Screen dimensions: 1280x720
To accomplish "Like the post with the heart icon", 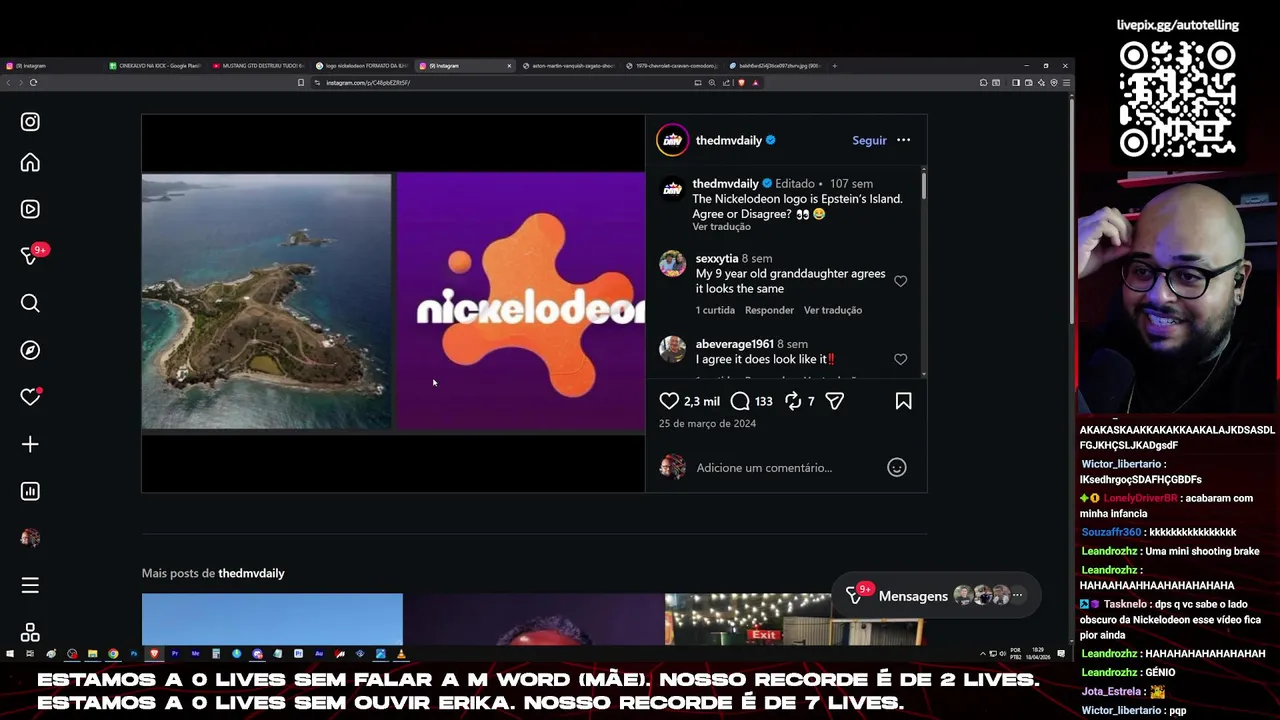I will (669, 401).
